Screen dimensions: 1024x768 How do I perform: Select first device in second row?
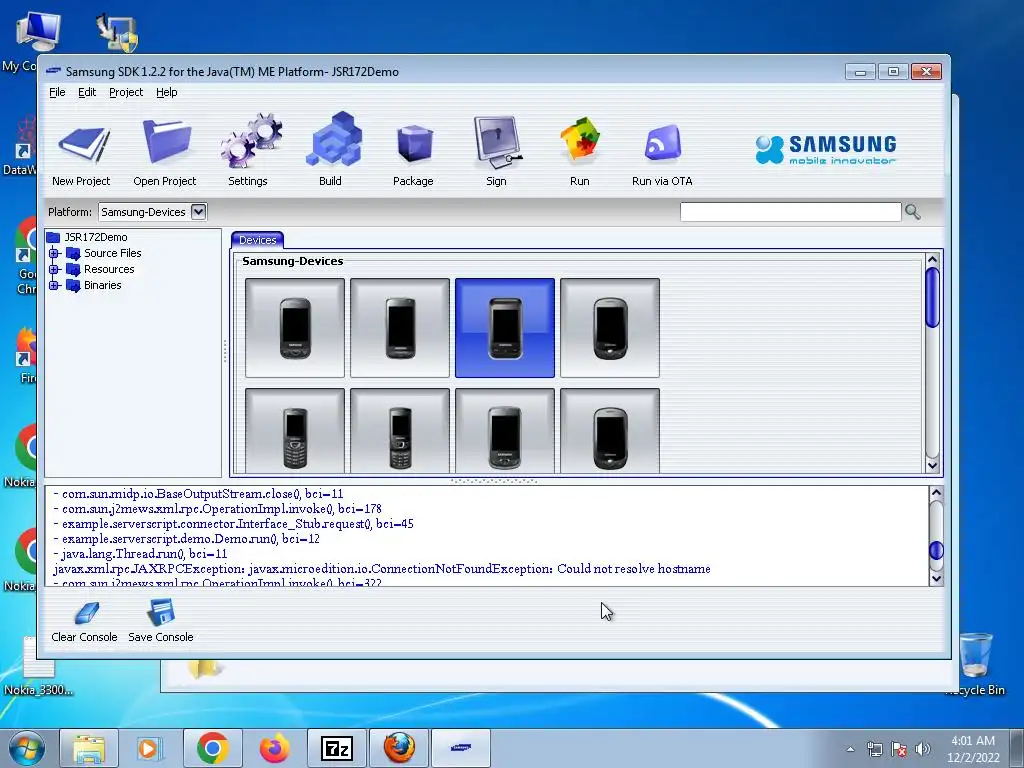295,431
